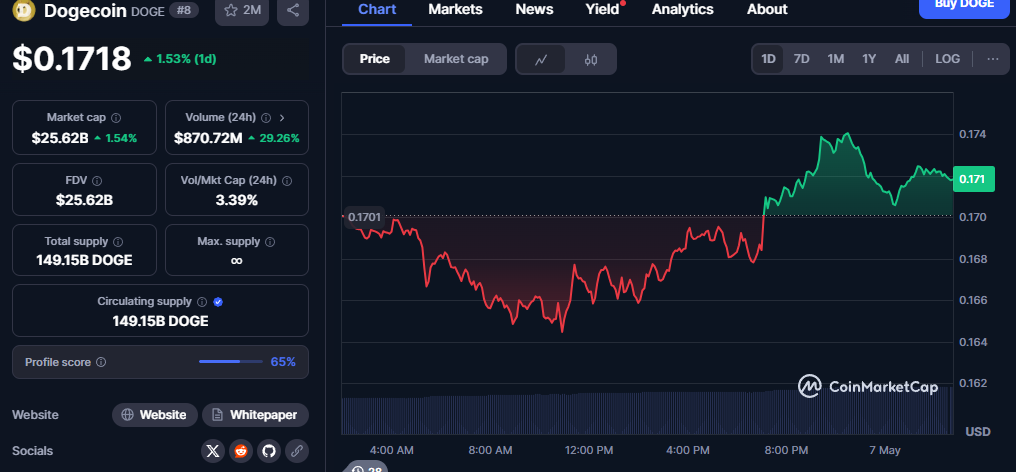Screen dimensions: 1016x472
Task: Add Dogecoin to watchlist with the 2M star button
Action: point(242,10)
